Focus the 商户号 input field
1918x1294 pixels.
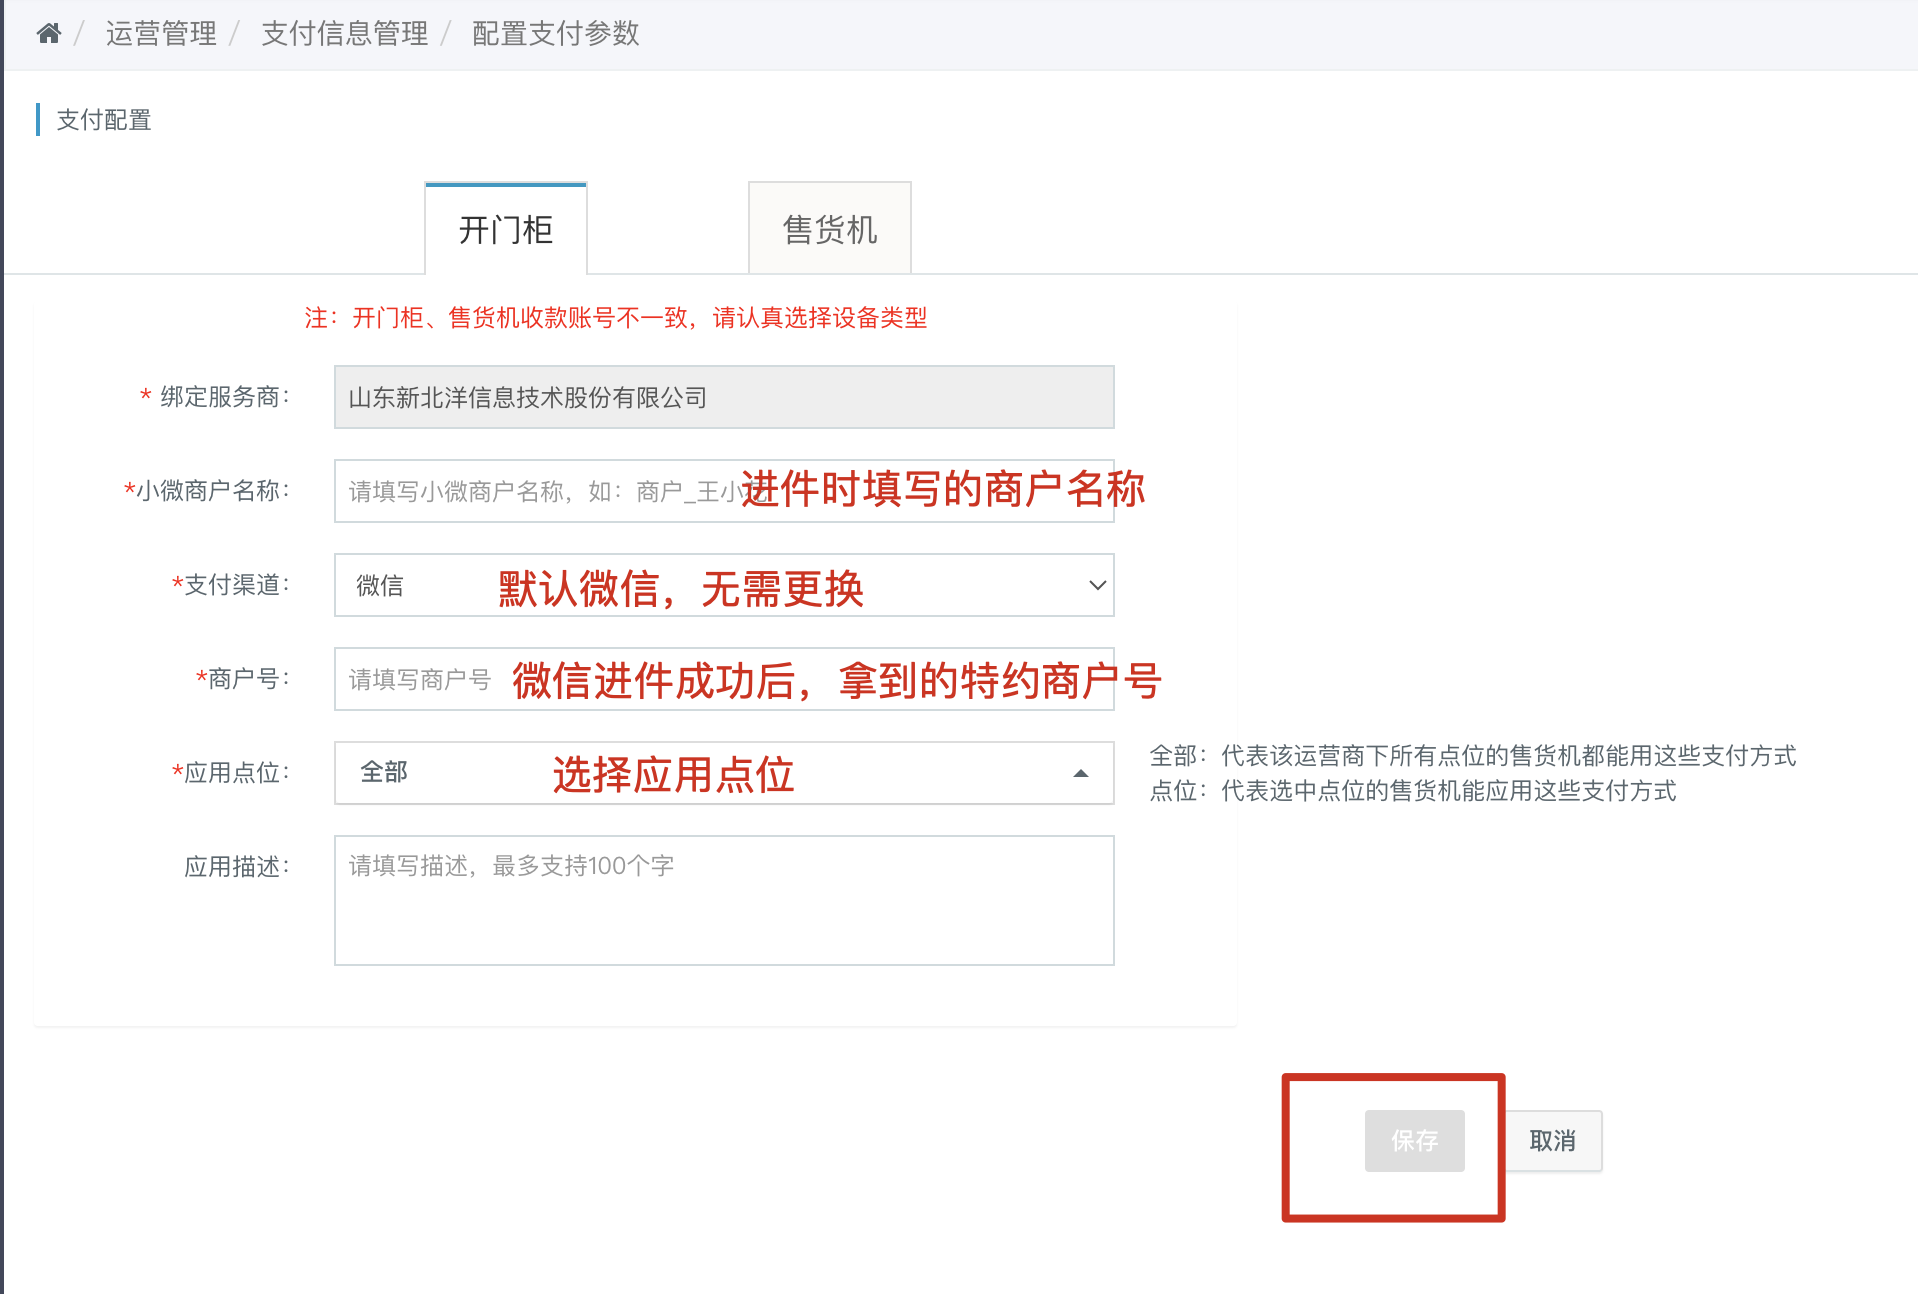point(724,679)
